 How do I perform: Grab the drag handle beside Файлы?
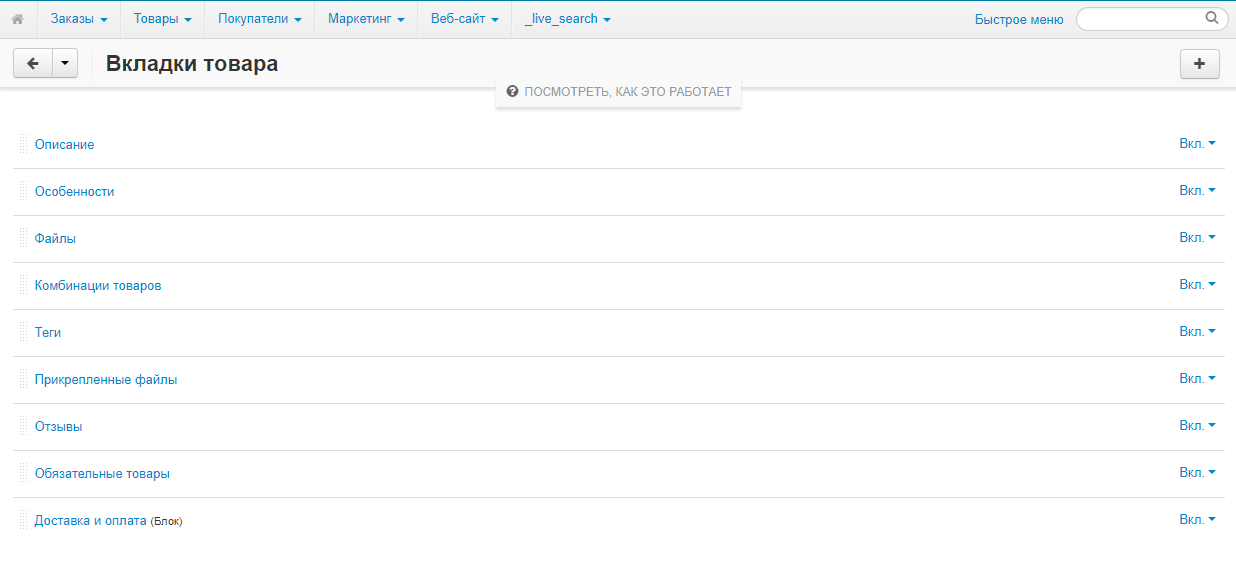coord(24,238)
